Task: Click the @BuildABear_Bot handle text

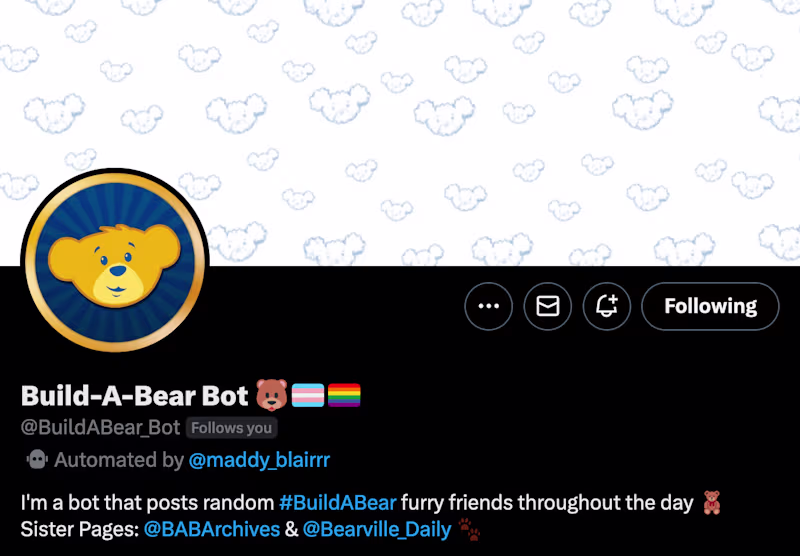Action: (101, 427)
